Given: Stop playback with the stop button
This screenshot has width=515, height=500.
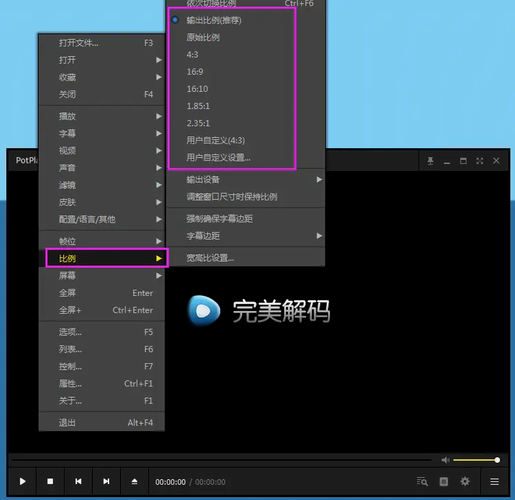Looking at the screenshot, I should [x=50, y=481].
